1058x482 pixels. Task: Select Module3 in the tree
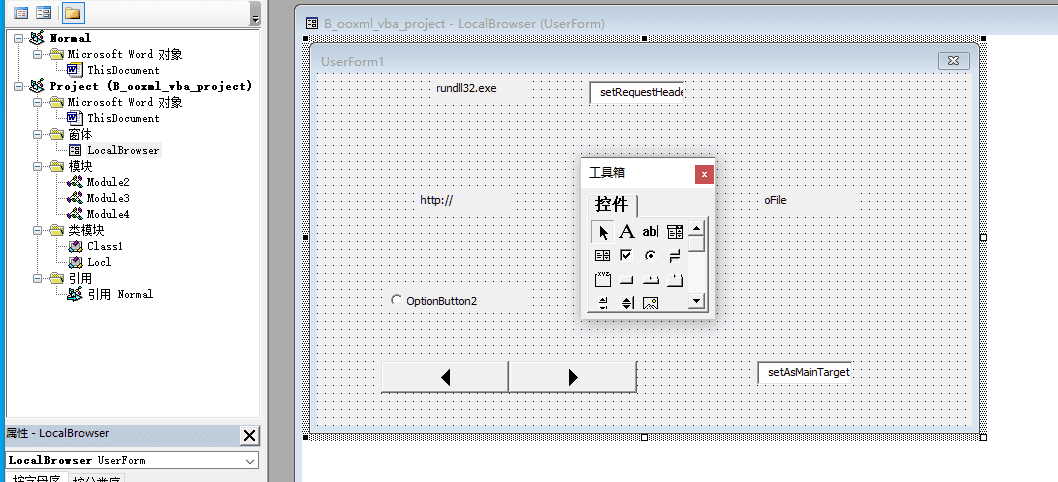pos(108,198)
